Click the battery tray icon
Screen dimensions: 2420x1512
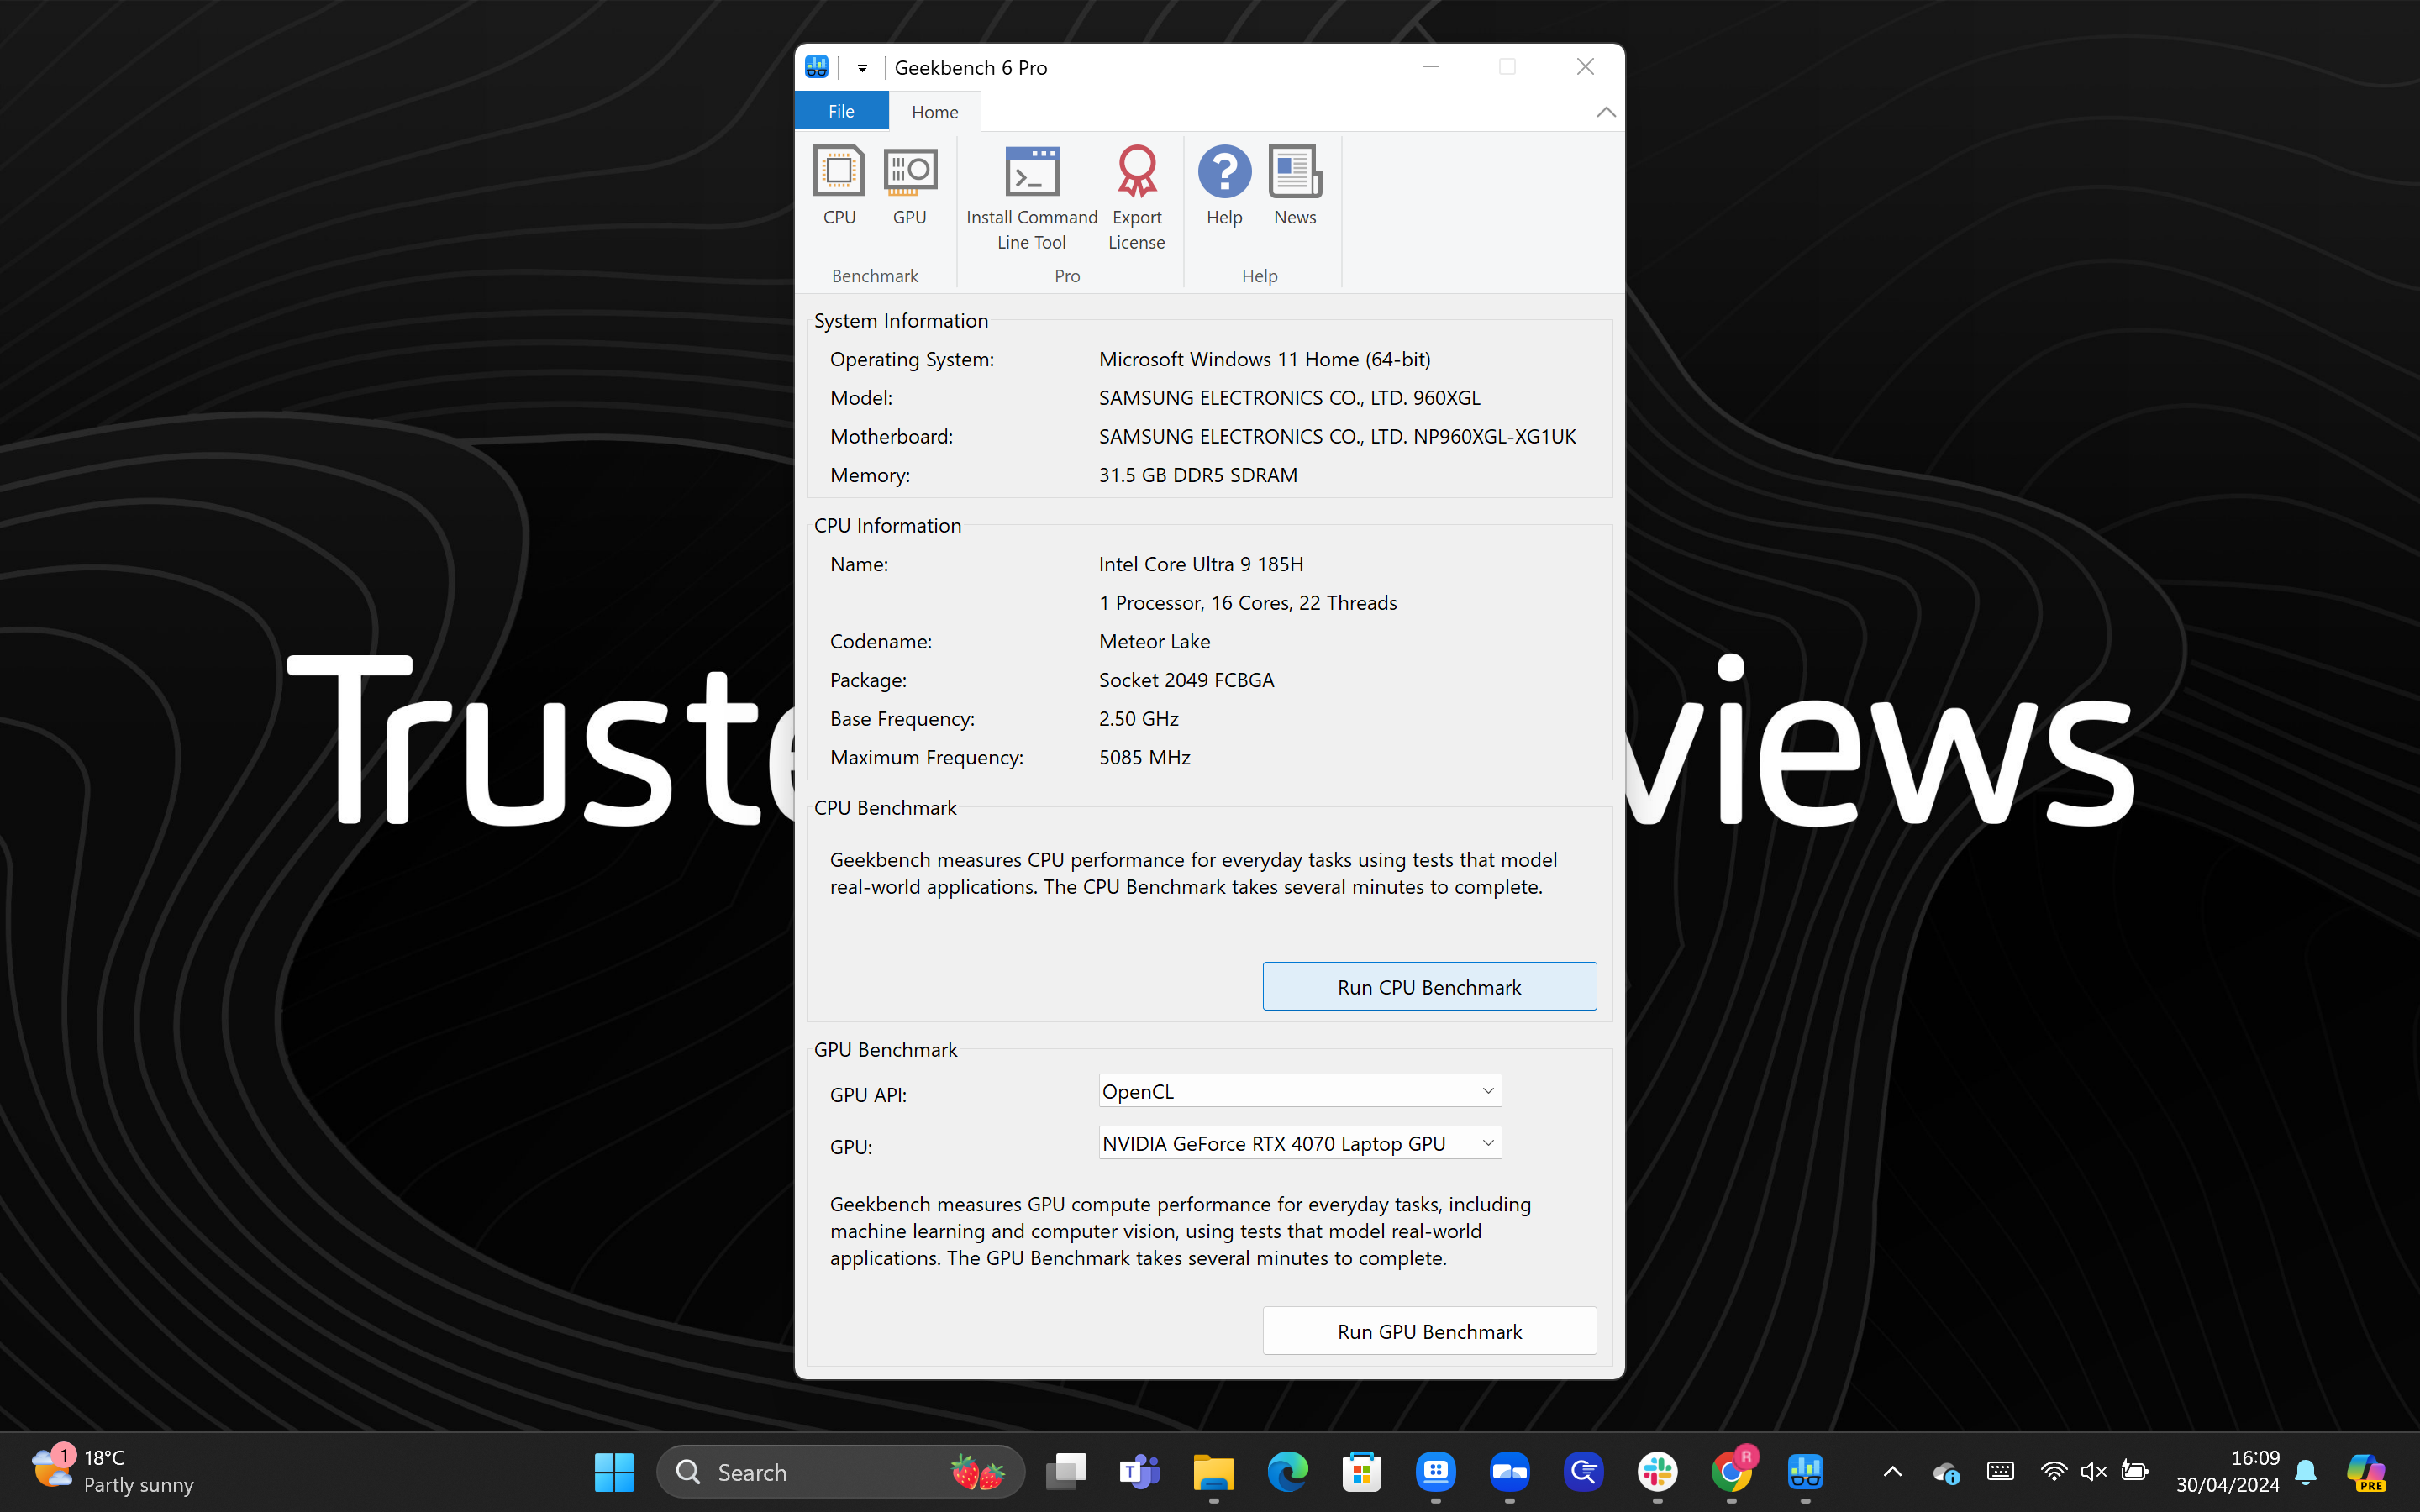click(2134, 1471)
